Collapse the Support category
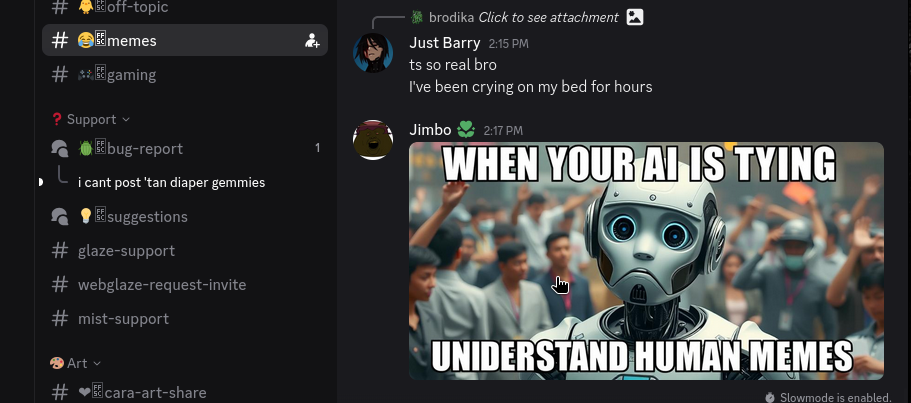 (x=90, y=120)
